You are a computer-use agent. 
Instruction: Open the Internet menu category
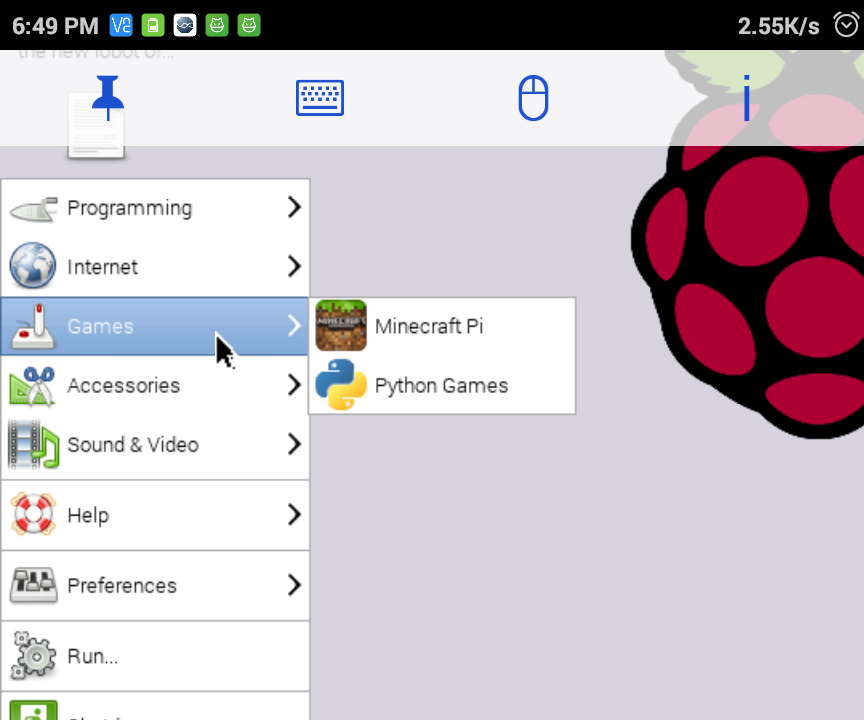click(103, 267)
